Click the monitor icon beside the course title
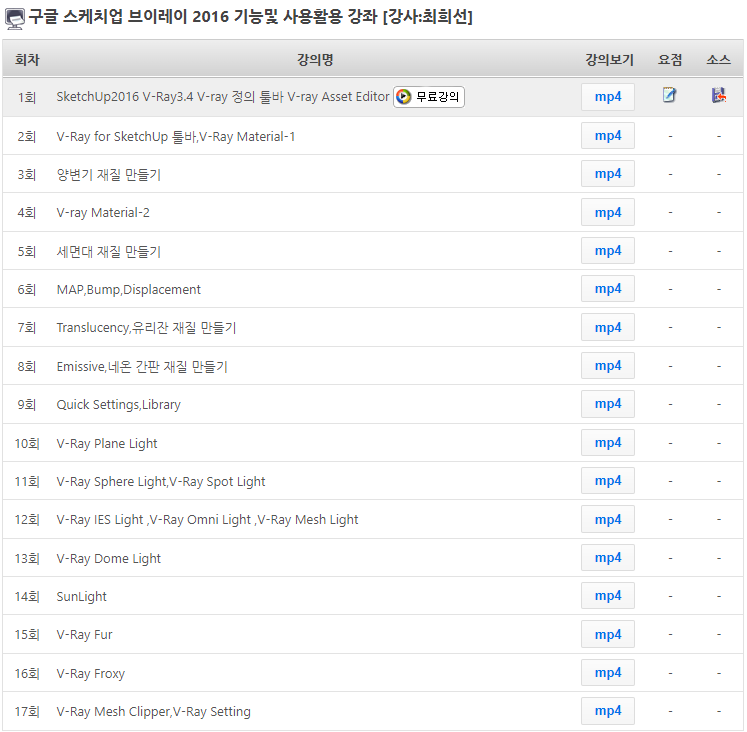The image size is (747, 732). click(14, 19)
